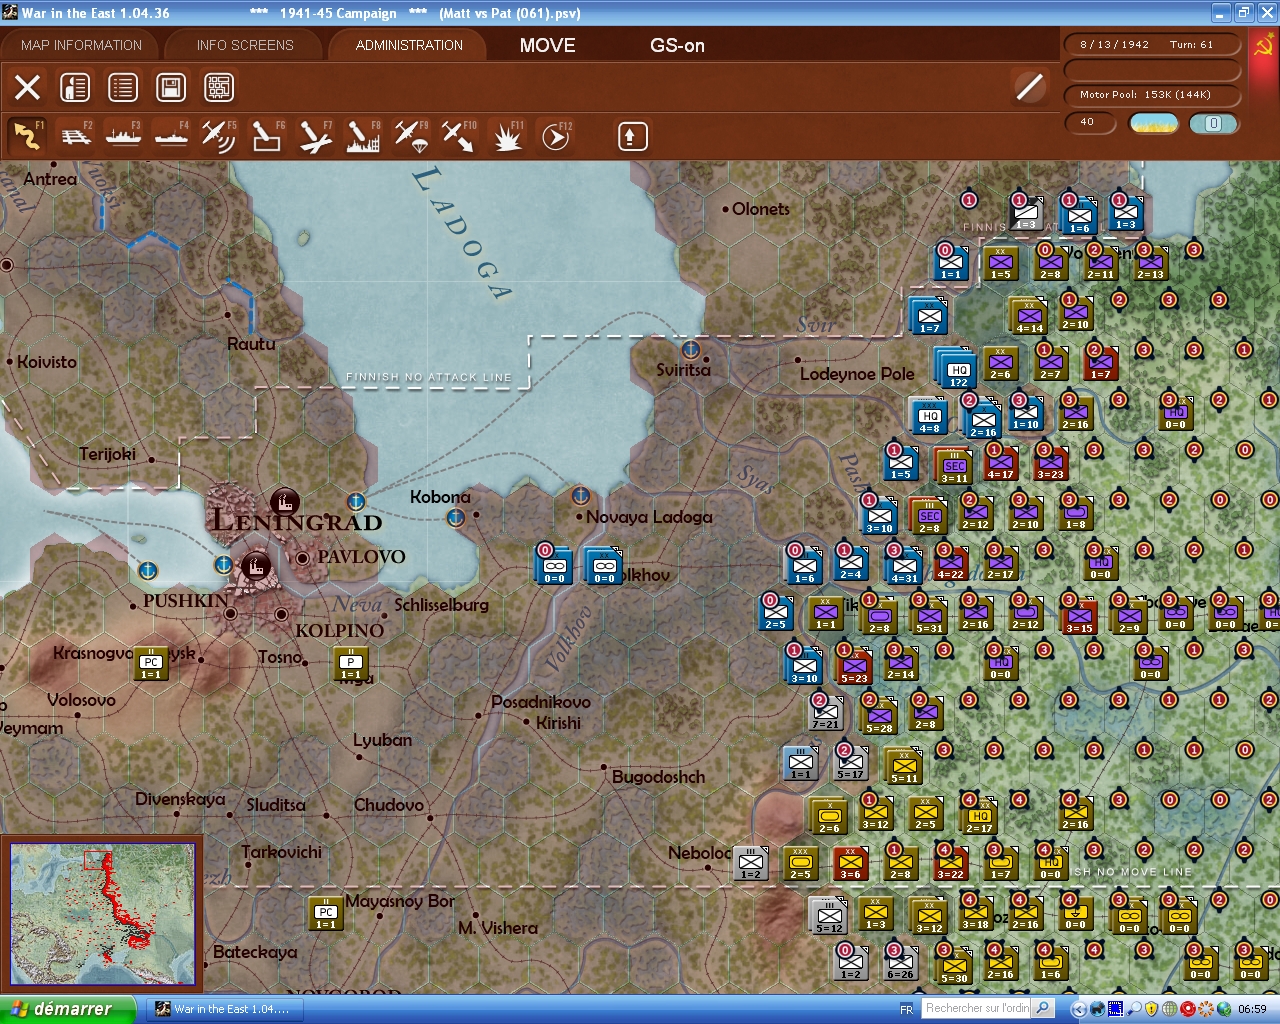Expand hidden system tray icons arrow
1280x1024 pixels.
[x=1078, y=1009]
